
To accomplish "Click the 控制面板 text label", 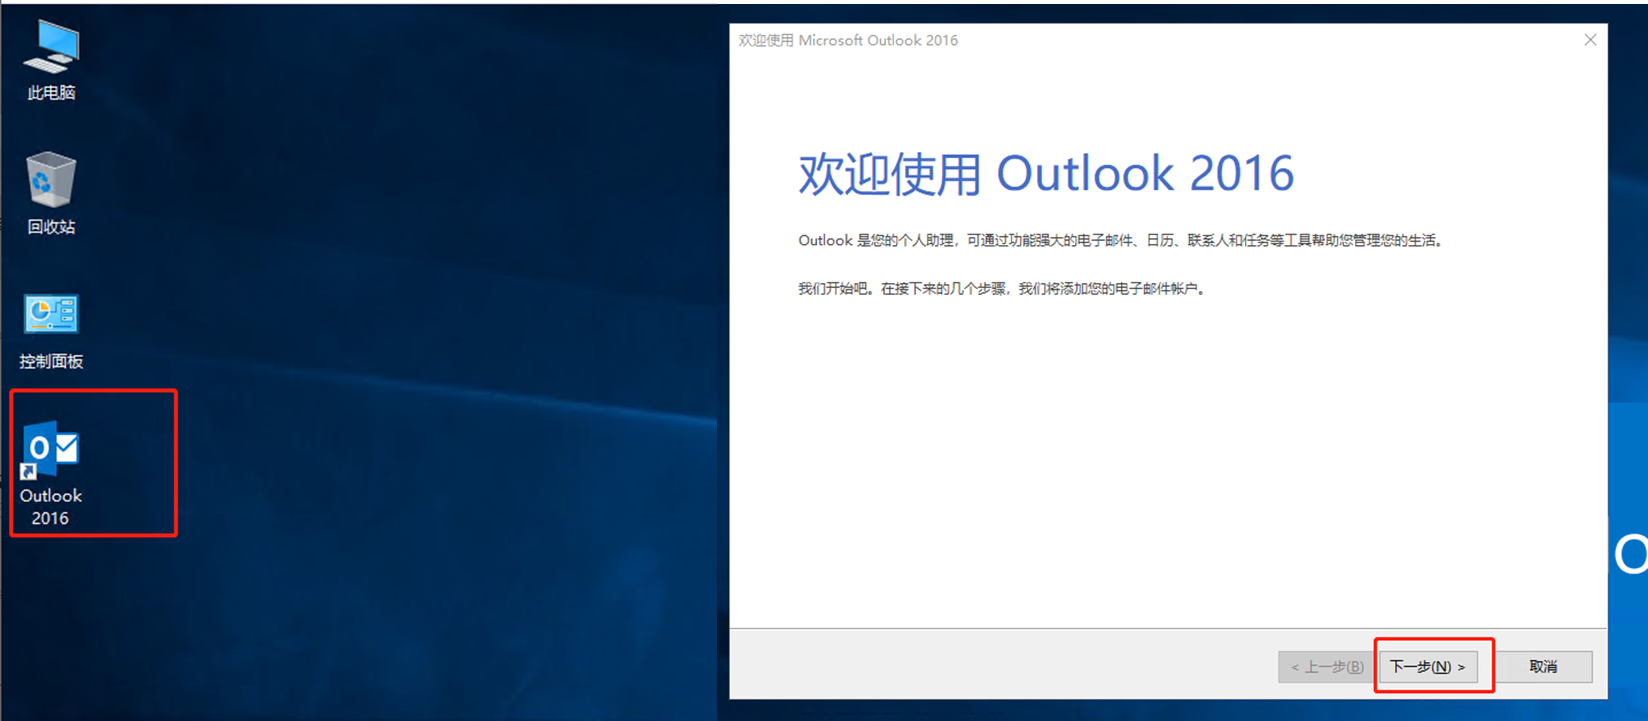I will [51, 362].
